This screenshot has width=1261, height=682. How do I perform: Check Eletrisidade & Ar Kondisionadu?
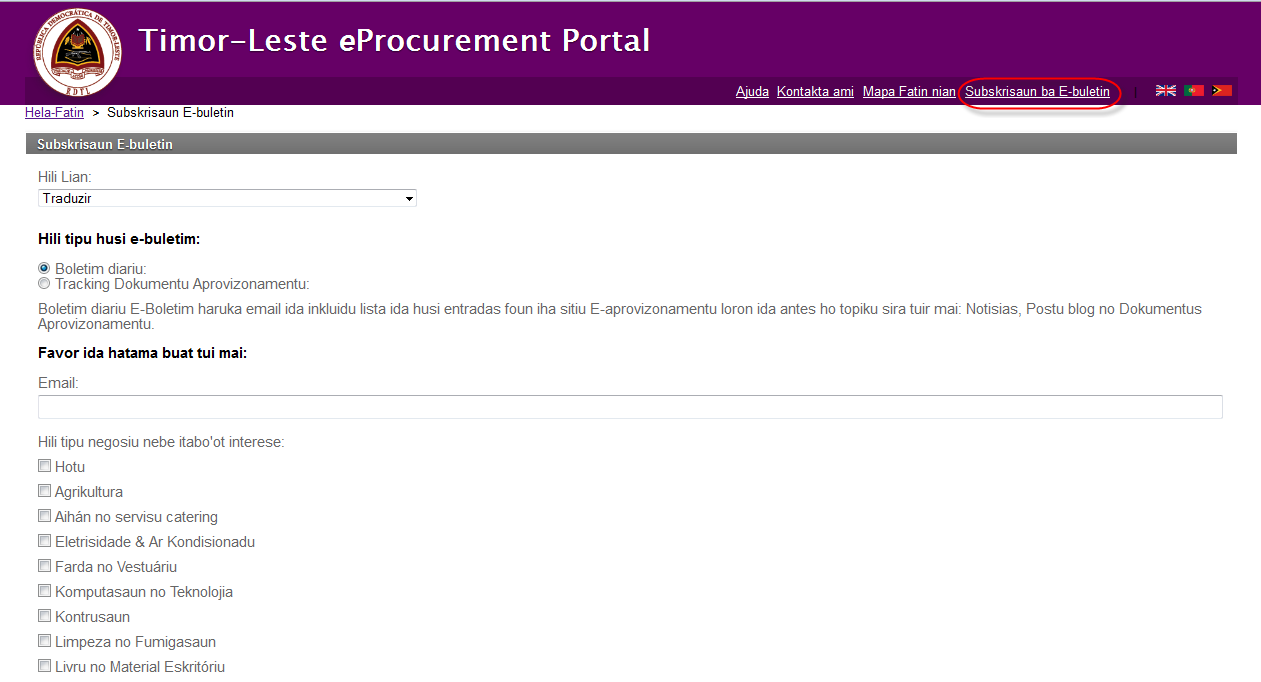tap(44, 541)
